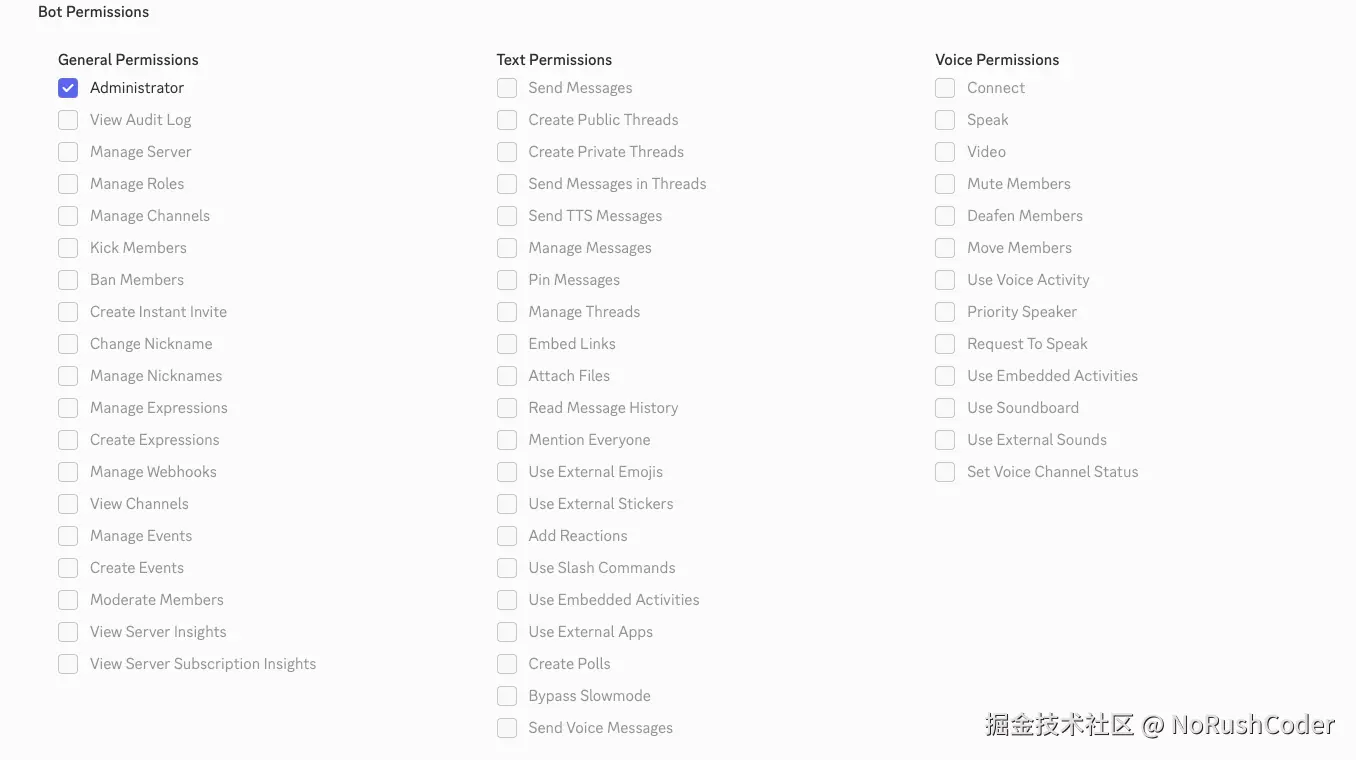
Task: Enable the Speak permission checkbox
Action: coord(945,120)
